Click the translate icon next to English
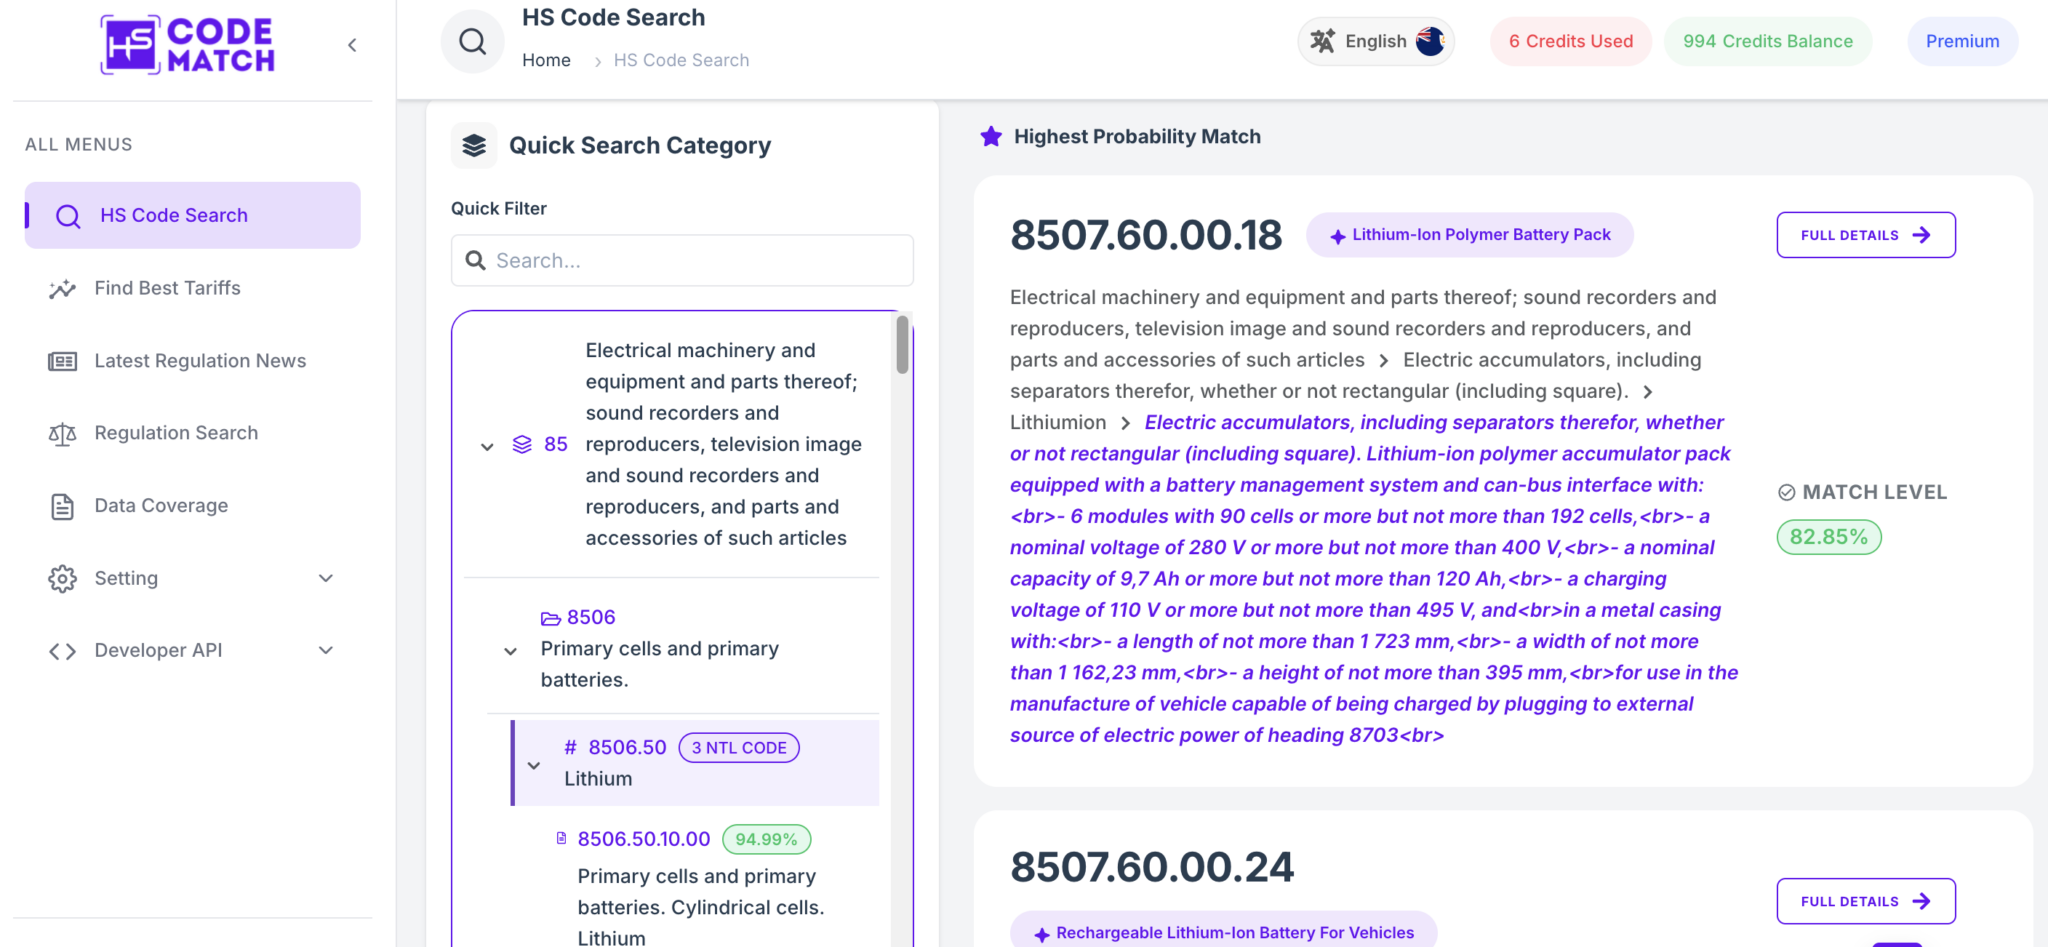The width and height of the screenshot is (2048, 947). click(x=1323, y=41)
